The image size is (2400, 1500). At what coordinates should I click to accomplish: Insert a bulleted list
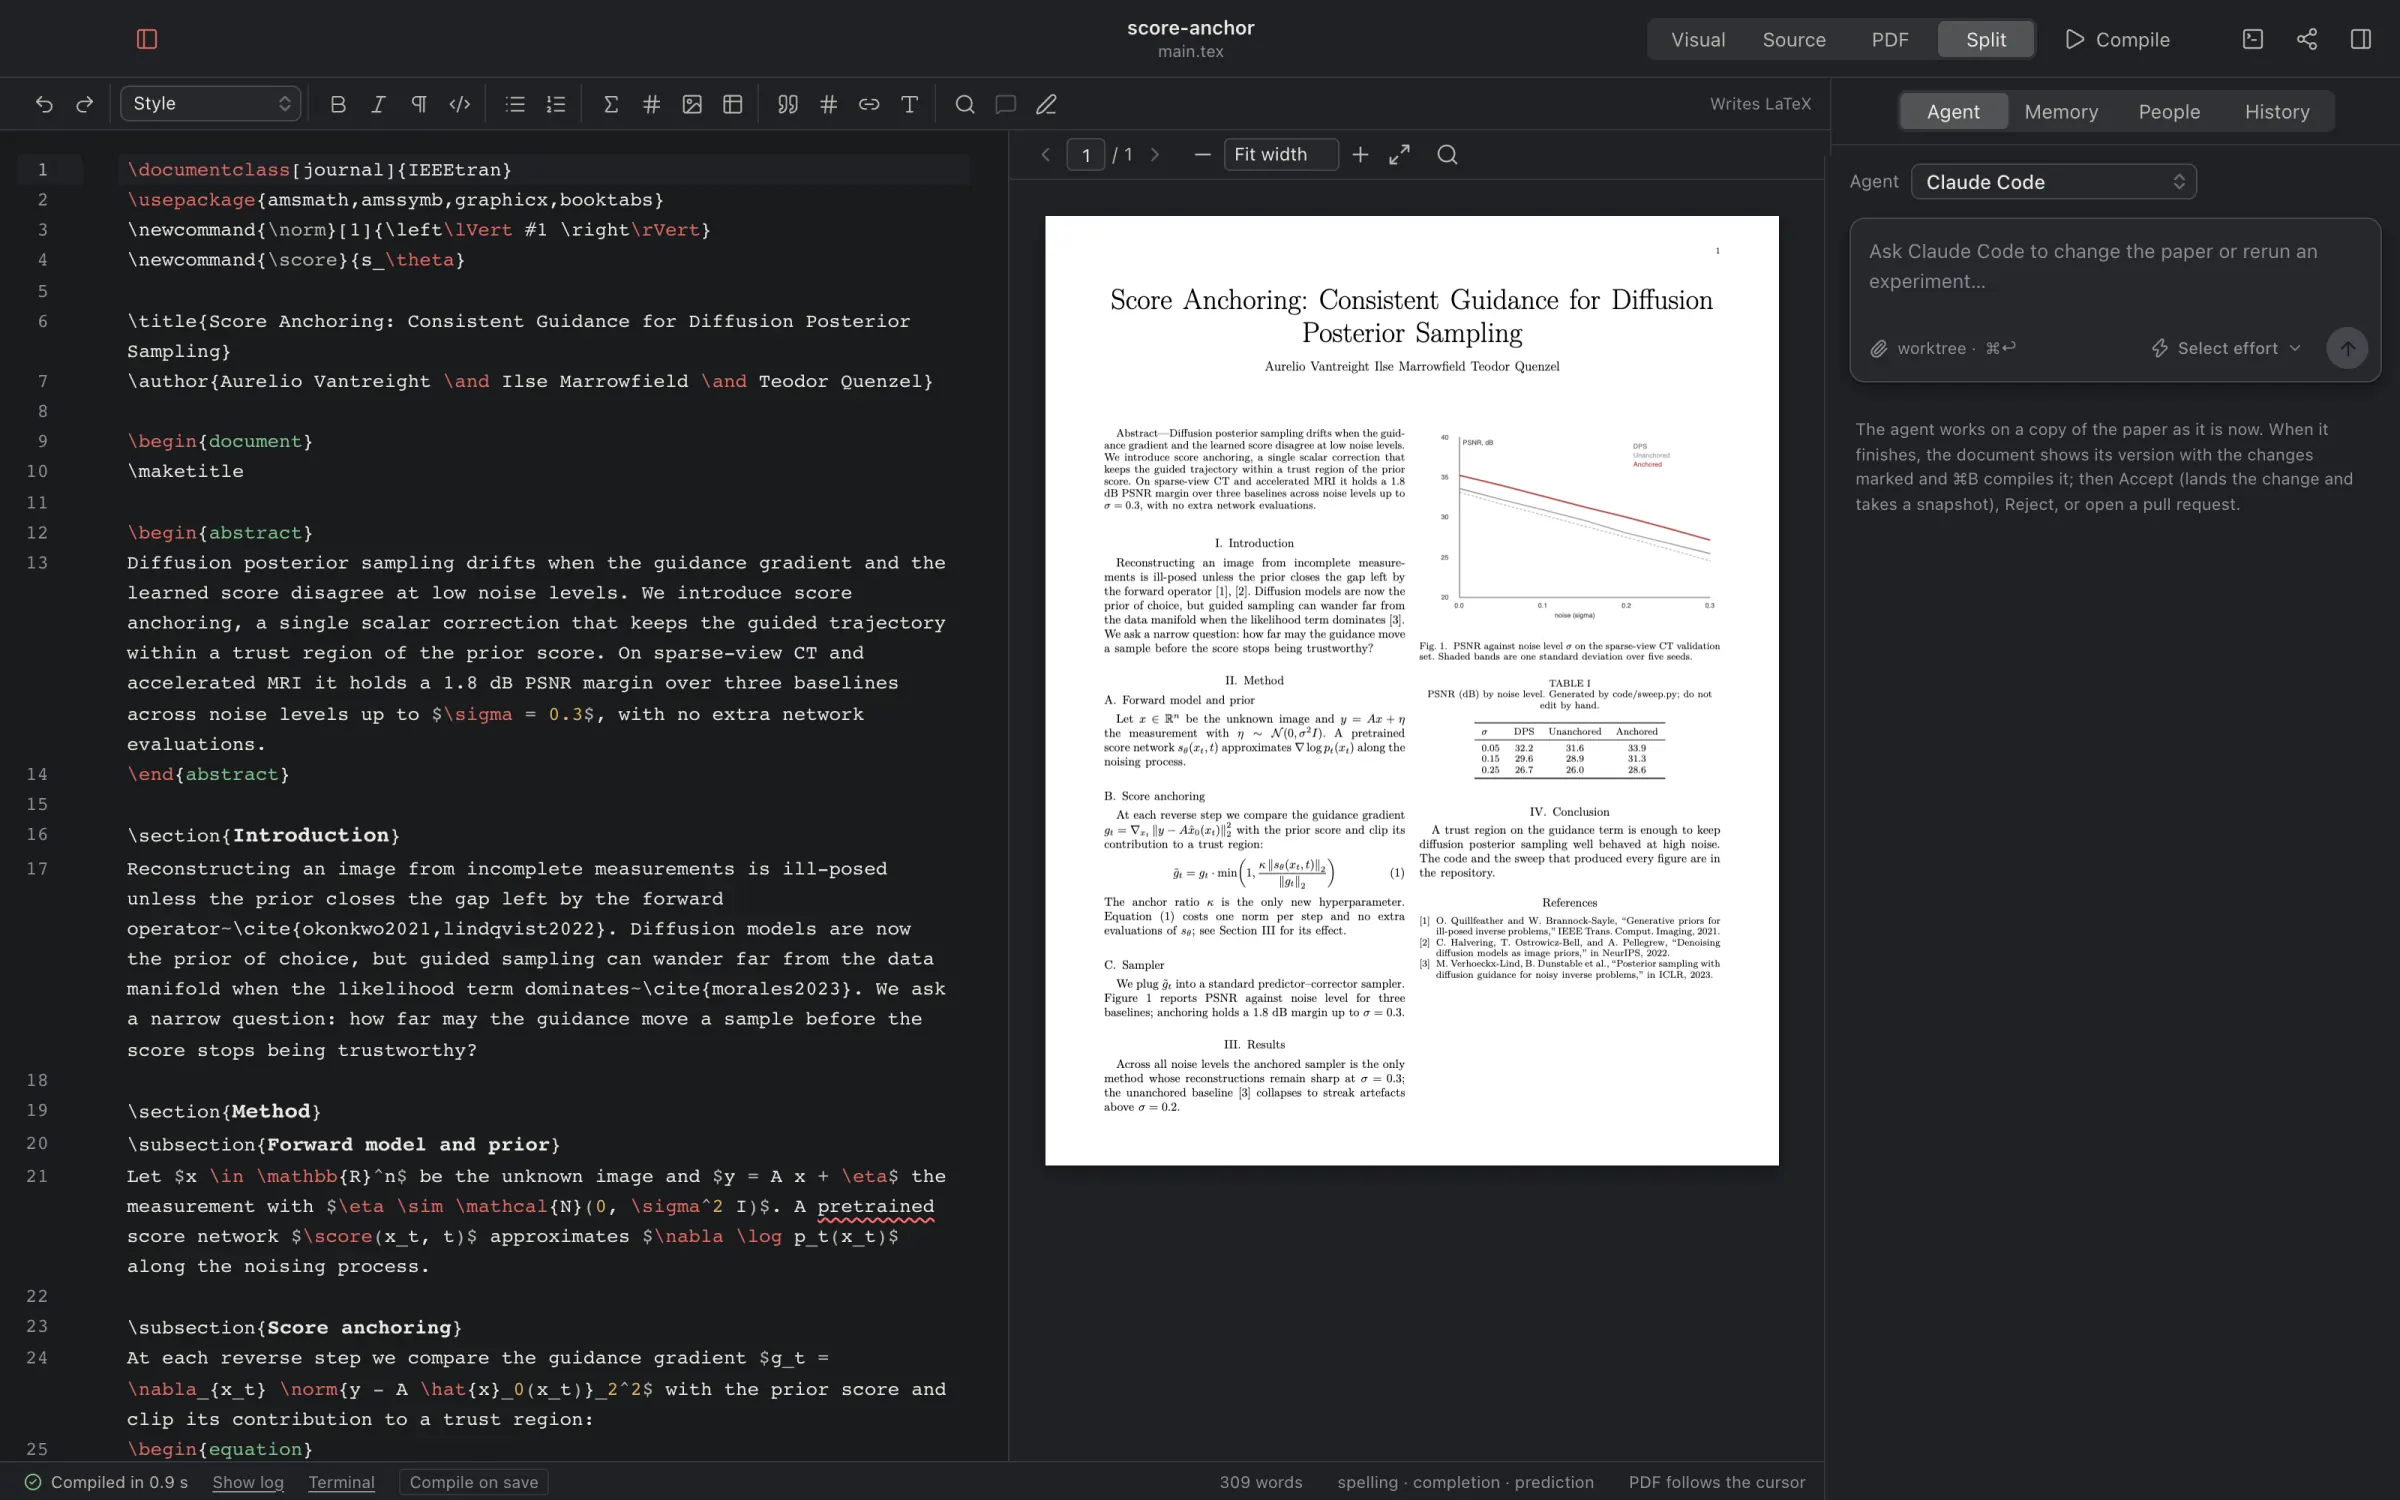pyautogui.click(x=515, y=104)
